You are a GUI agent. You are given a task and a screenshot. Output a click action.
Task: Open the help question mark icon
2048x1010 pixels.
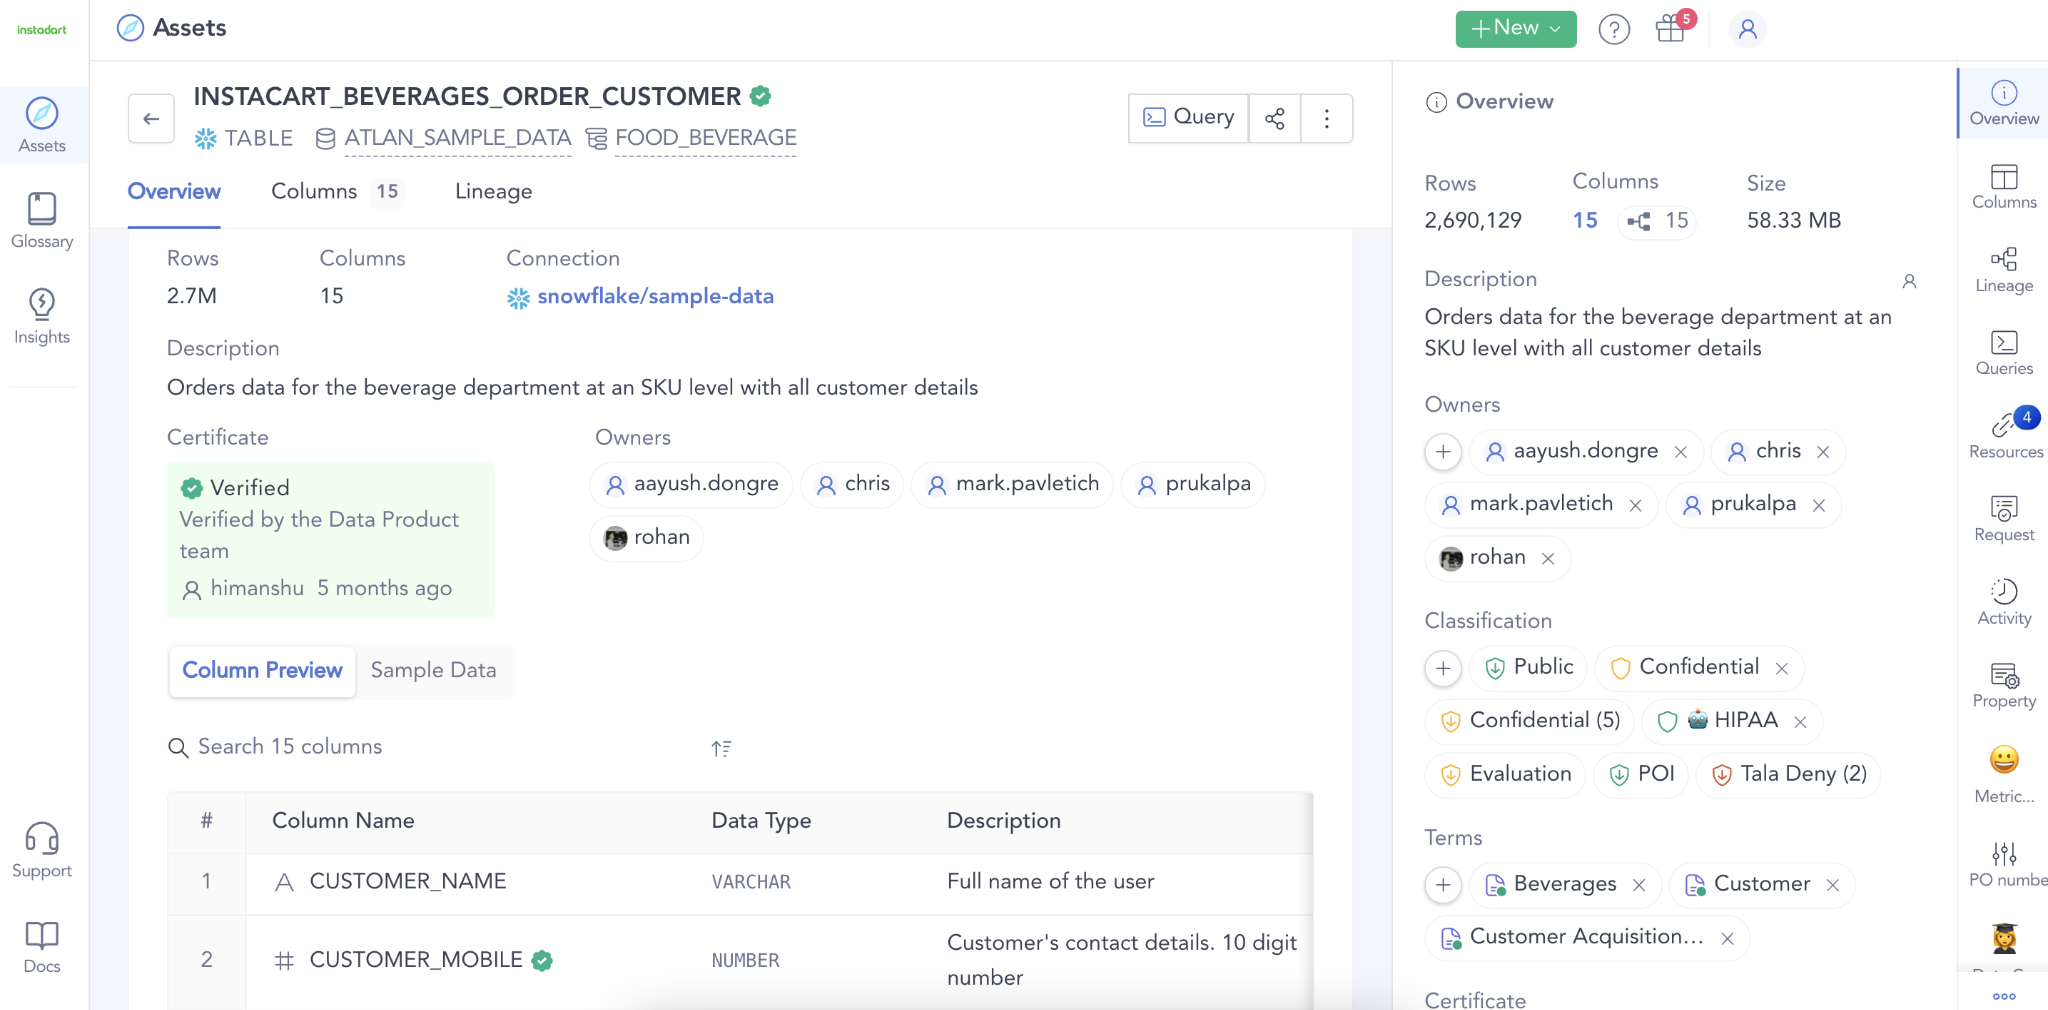coord(1613,29)
